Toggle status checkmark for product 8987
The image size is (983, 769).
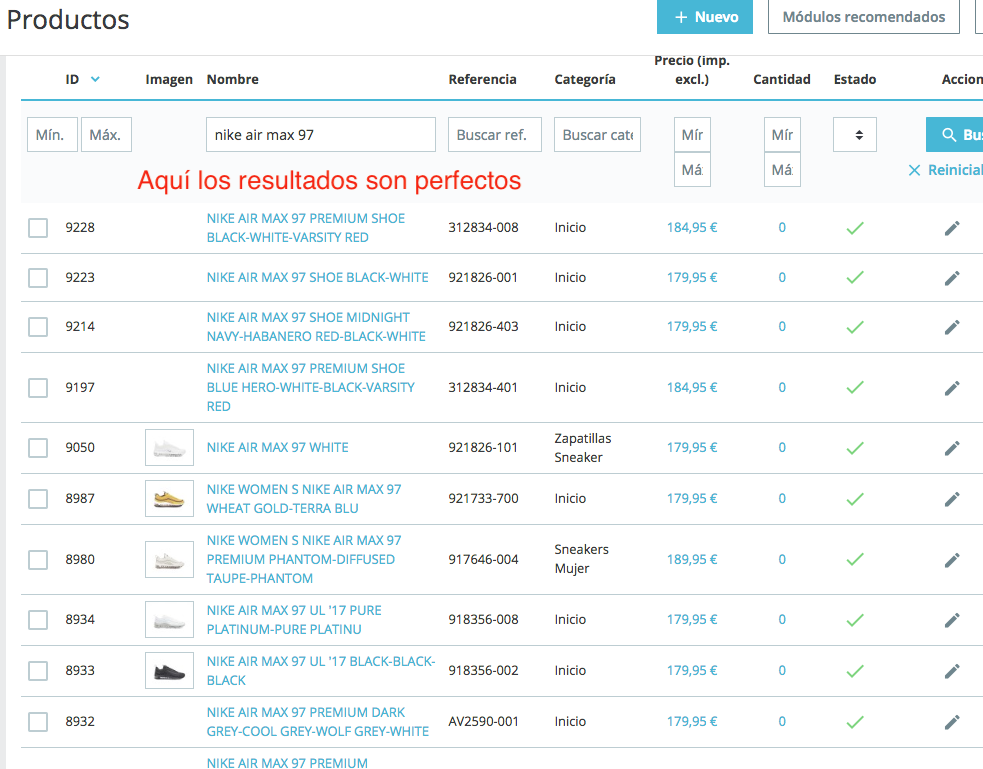tap(855, 499)
